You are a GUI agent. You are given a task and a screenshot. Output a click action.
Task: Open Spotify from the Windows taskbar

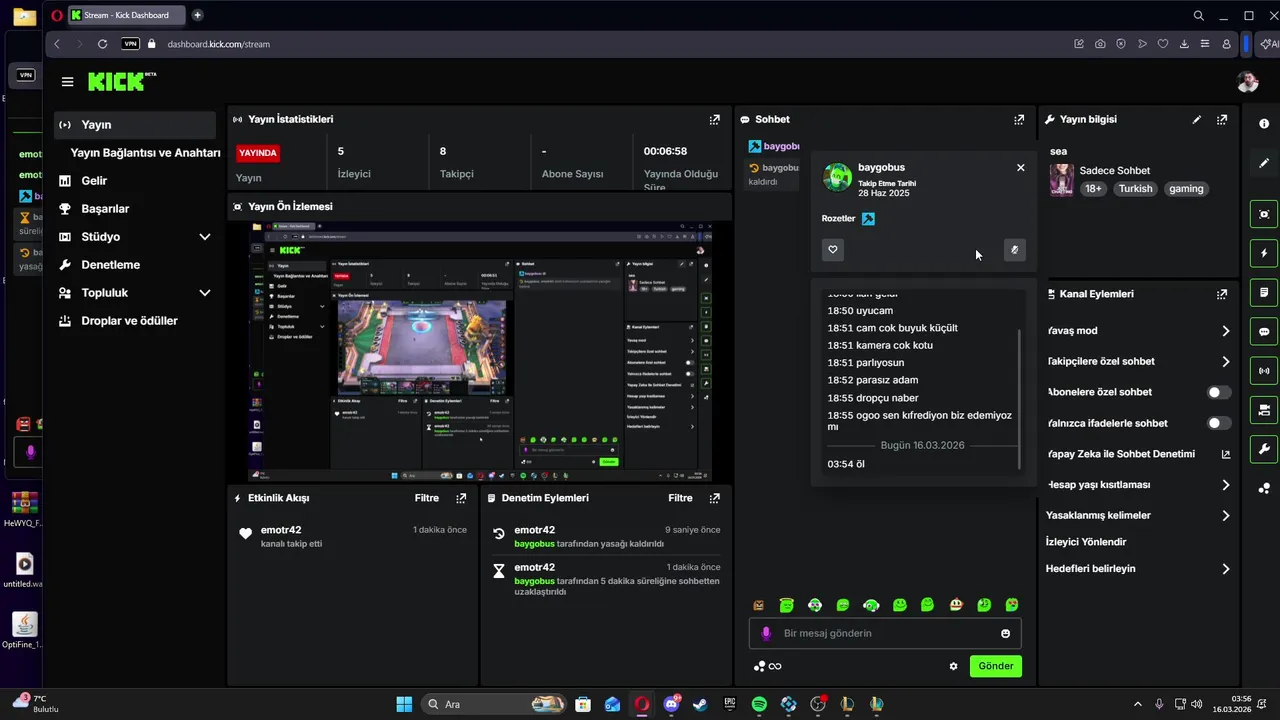[x=759, y=704]
